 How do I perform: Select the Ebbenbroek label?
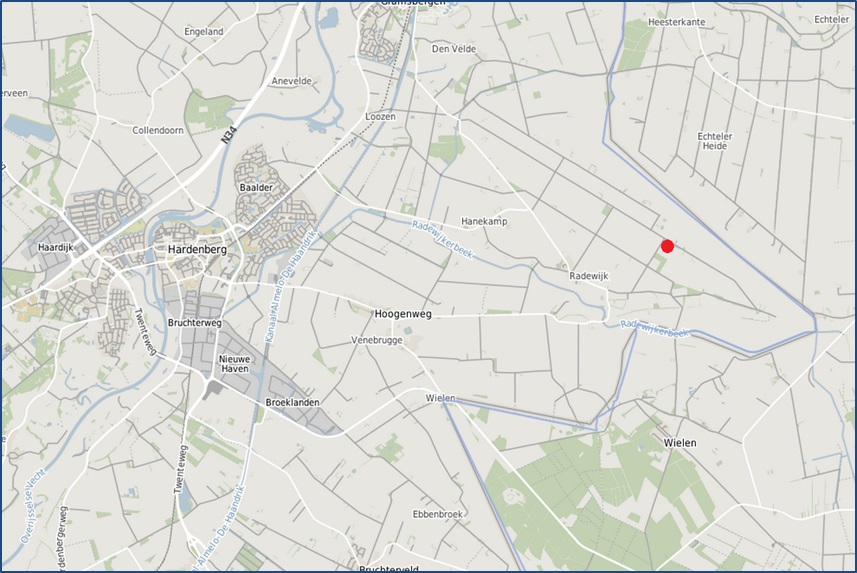click(438, 514)
